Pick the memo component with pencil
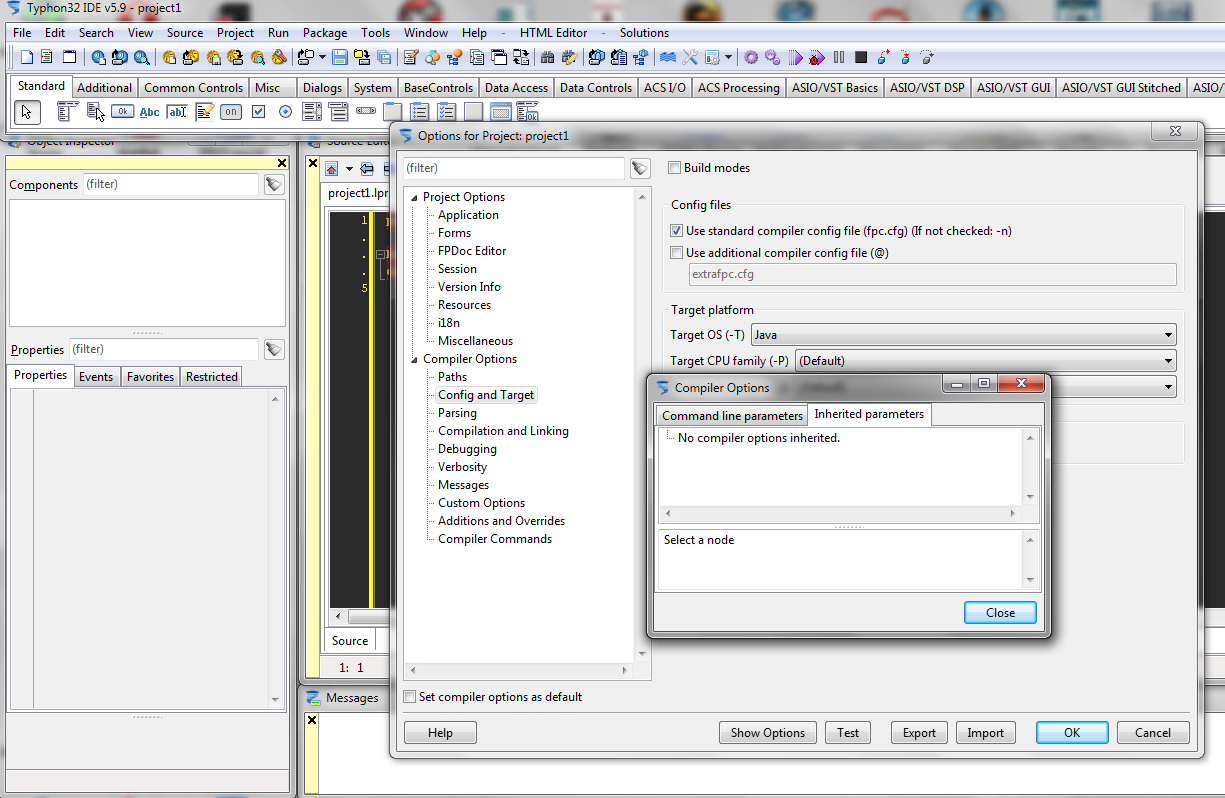The image size is (1225, 798). 204,111
